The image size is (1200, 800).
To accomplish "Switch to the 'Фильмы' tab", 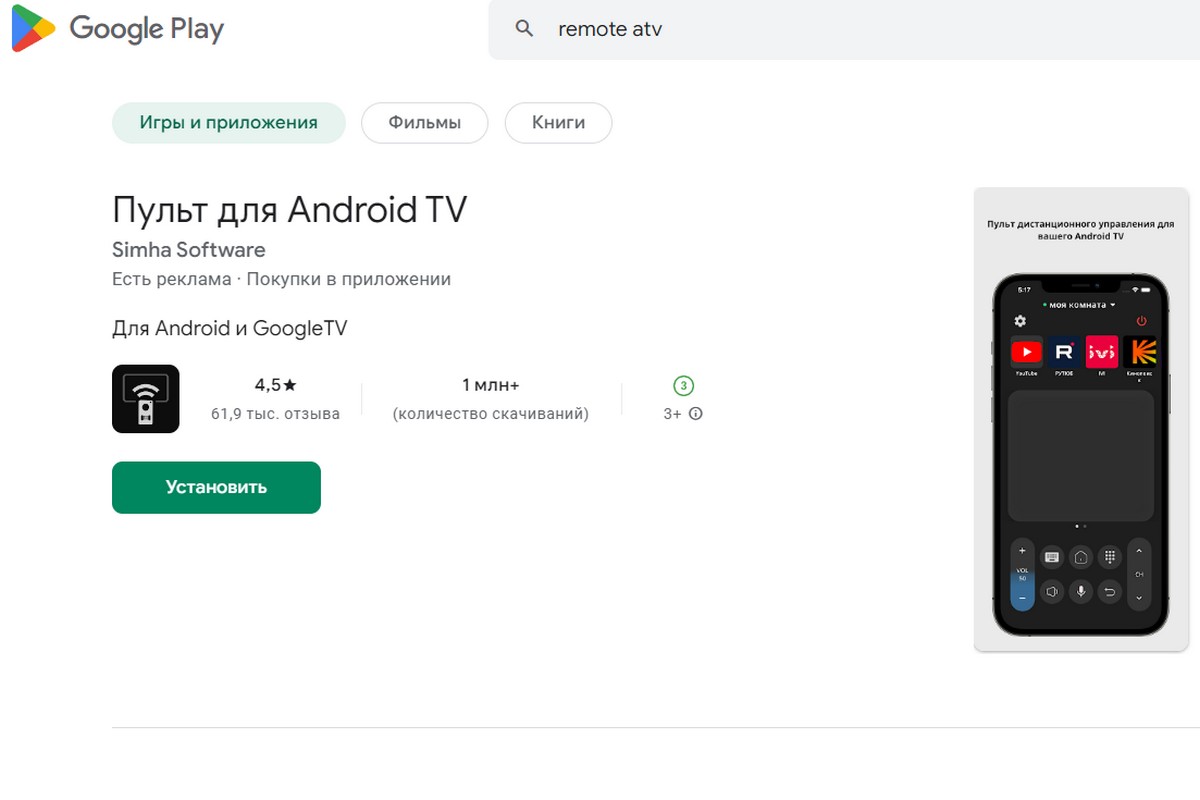I will pyautogui.click(x=424, y=123).
